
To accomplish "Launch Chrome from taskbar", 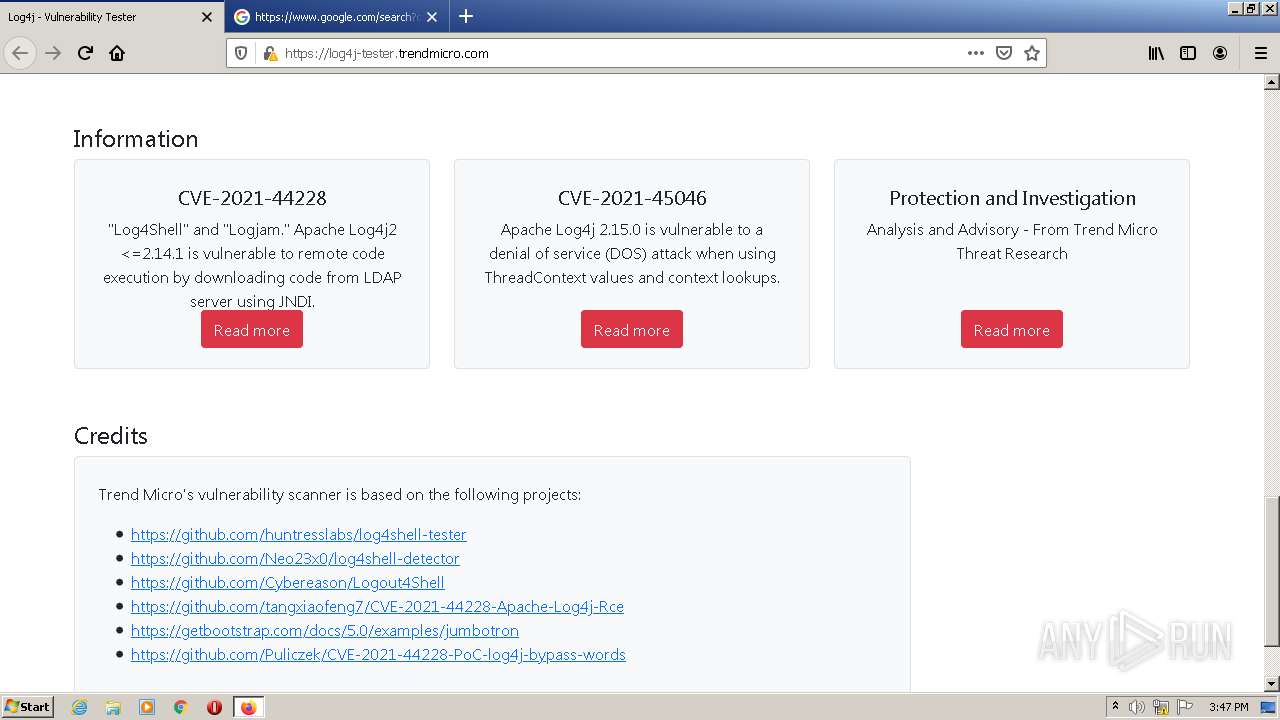I will (181, 707).
